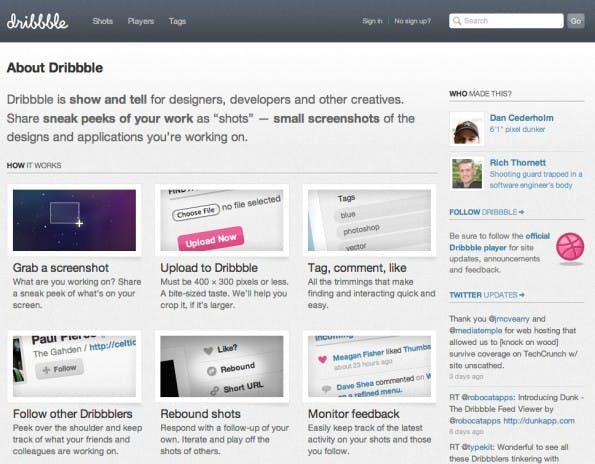Click the 'HOW IT WORKS' section label
The image size is (595, 464).
[x=34, y=165]
